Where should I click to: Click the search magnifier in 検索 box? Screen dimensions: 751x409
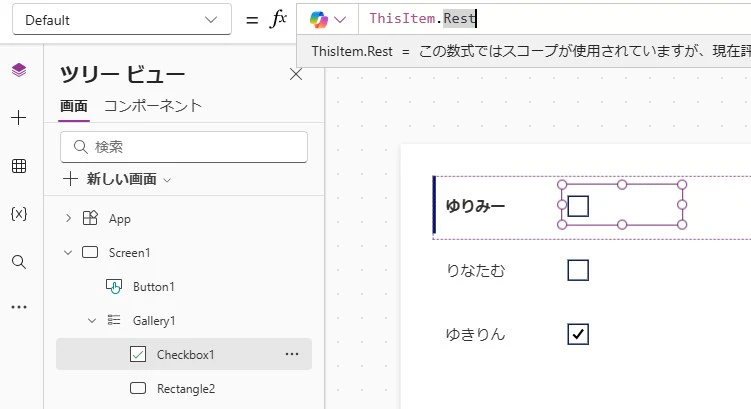[80, 147]
